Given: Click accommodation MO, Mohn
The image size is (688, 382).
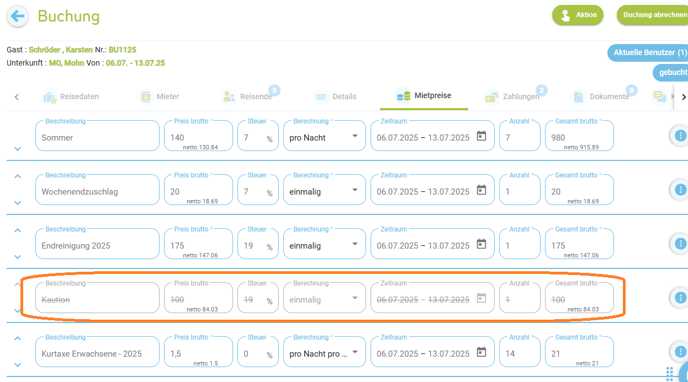Looking at the screenshot, I should click(x=66, y=63).
